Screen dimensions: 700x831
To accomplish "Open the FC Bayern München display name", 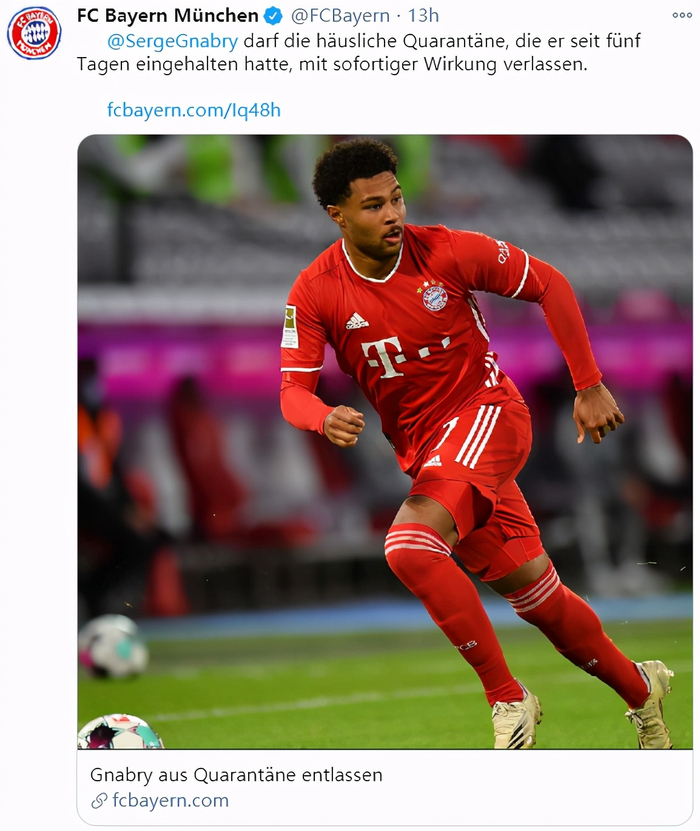I will tap(167, 16).
